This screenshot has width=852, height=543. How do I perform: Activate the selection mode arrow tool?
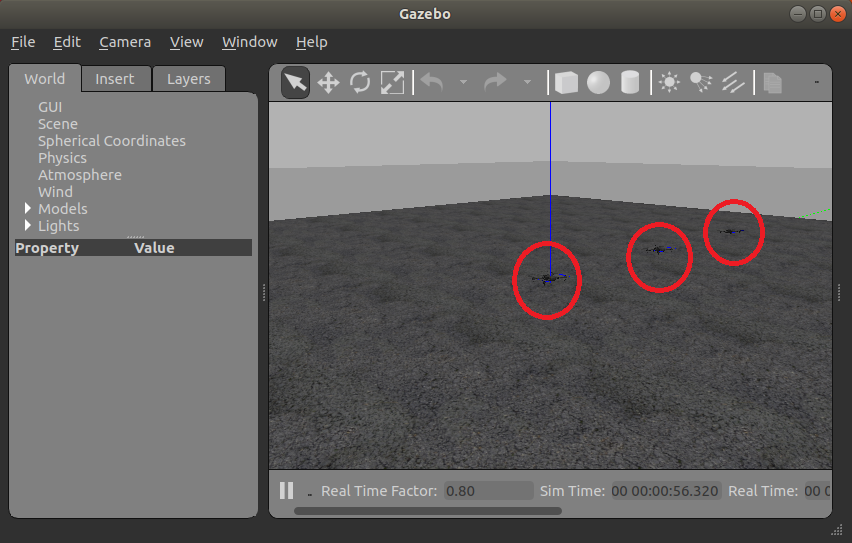point(296,83)
